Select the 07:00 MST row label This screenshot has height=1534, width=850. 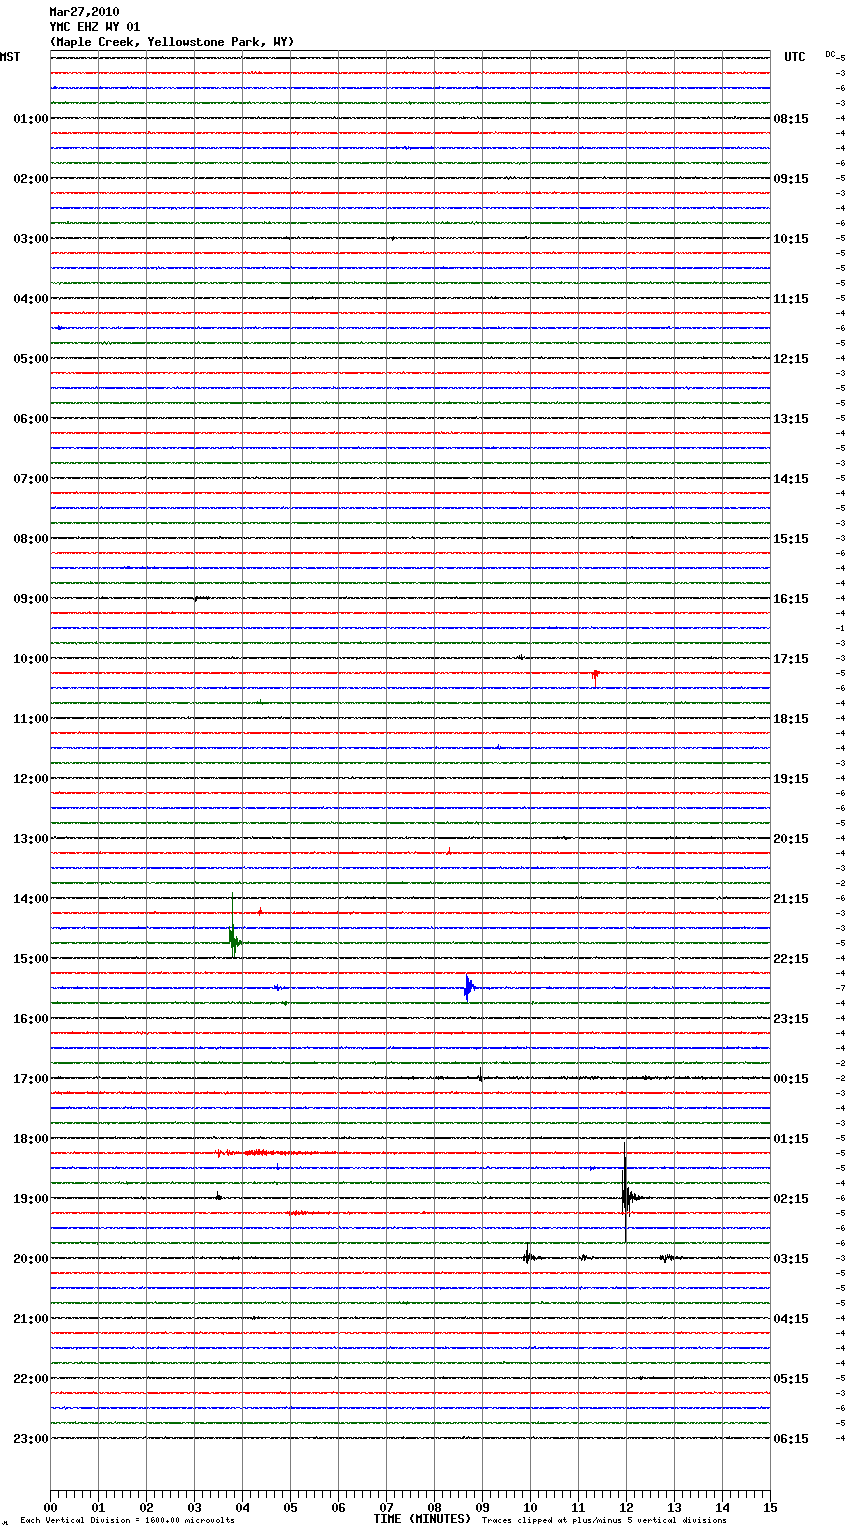pyautogui.click(x=31, y=479)
